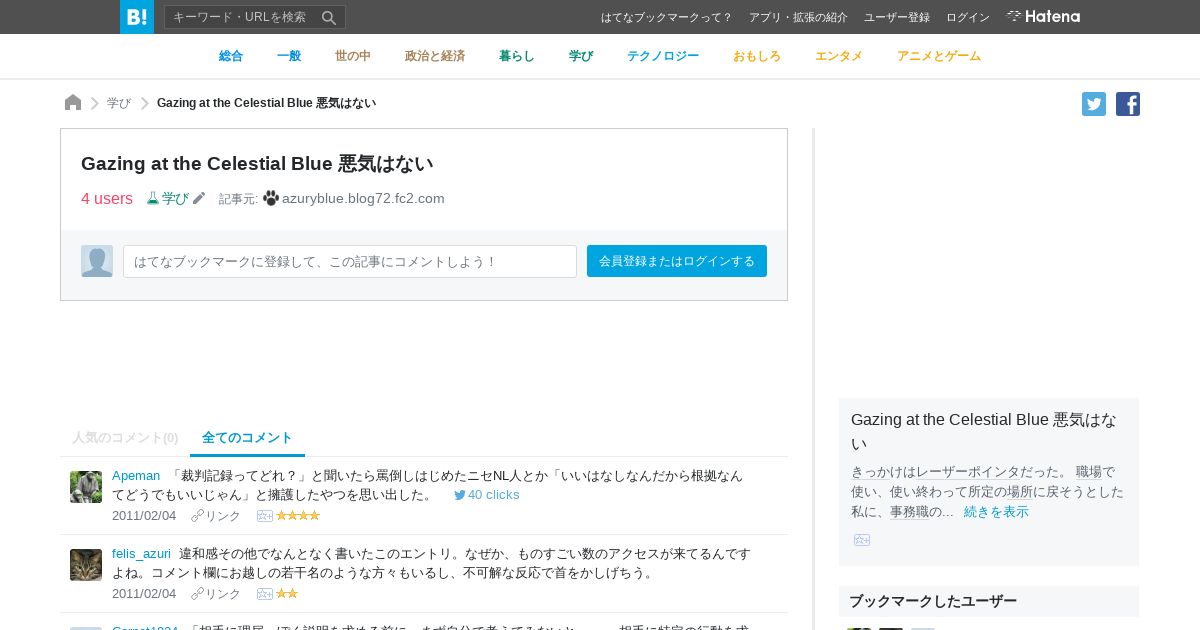Screen dimensions: 1200x630
Task: Open アニメとゲーム category tab
Action: pyautogui.click(x=939, y=56)
